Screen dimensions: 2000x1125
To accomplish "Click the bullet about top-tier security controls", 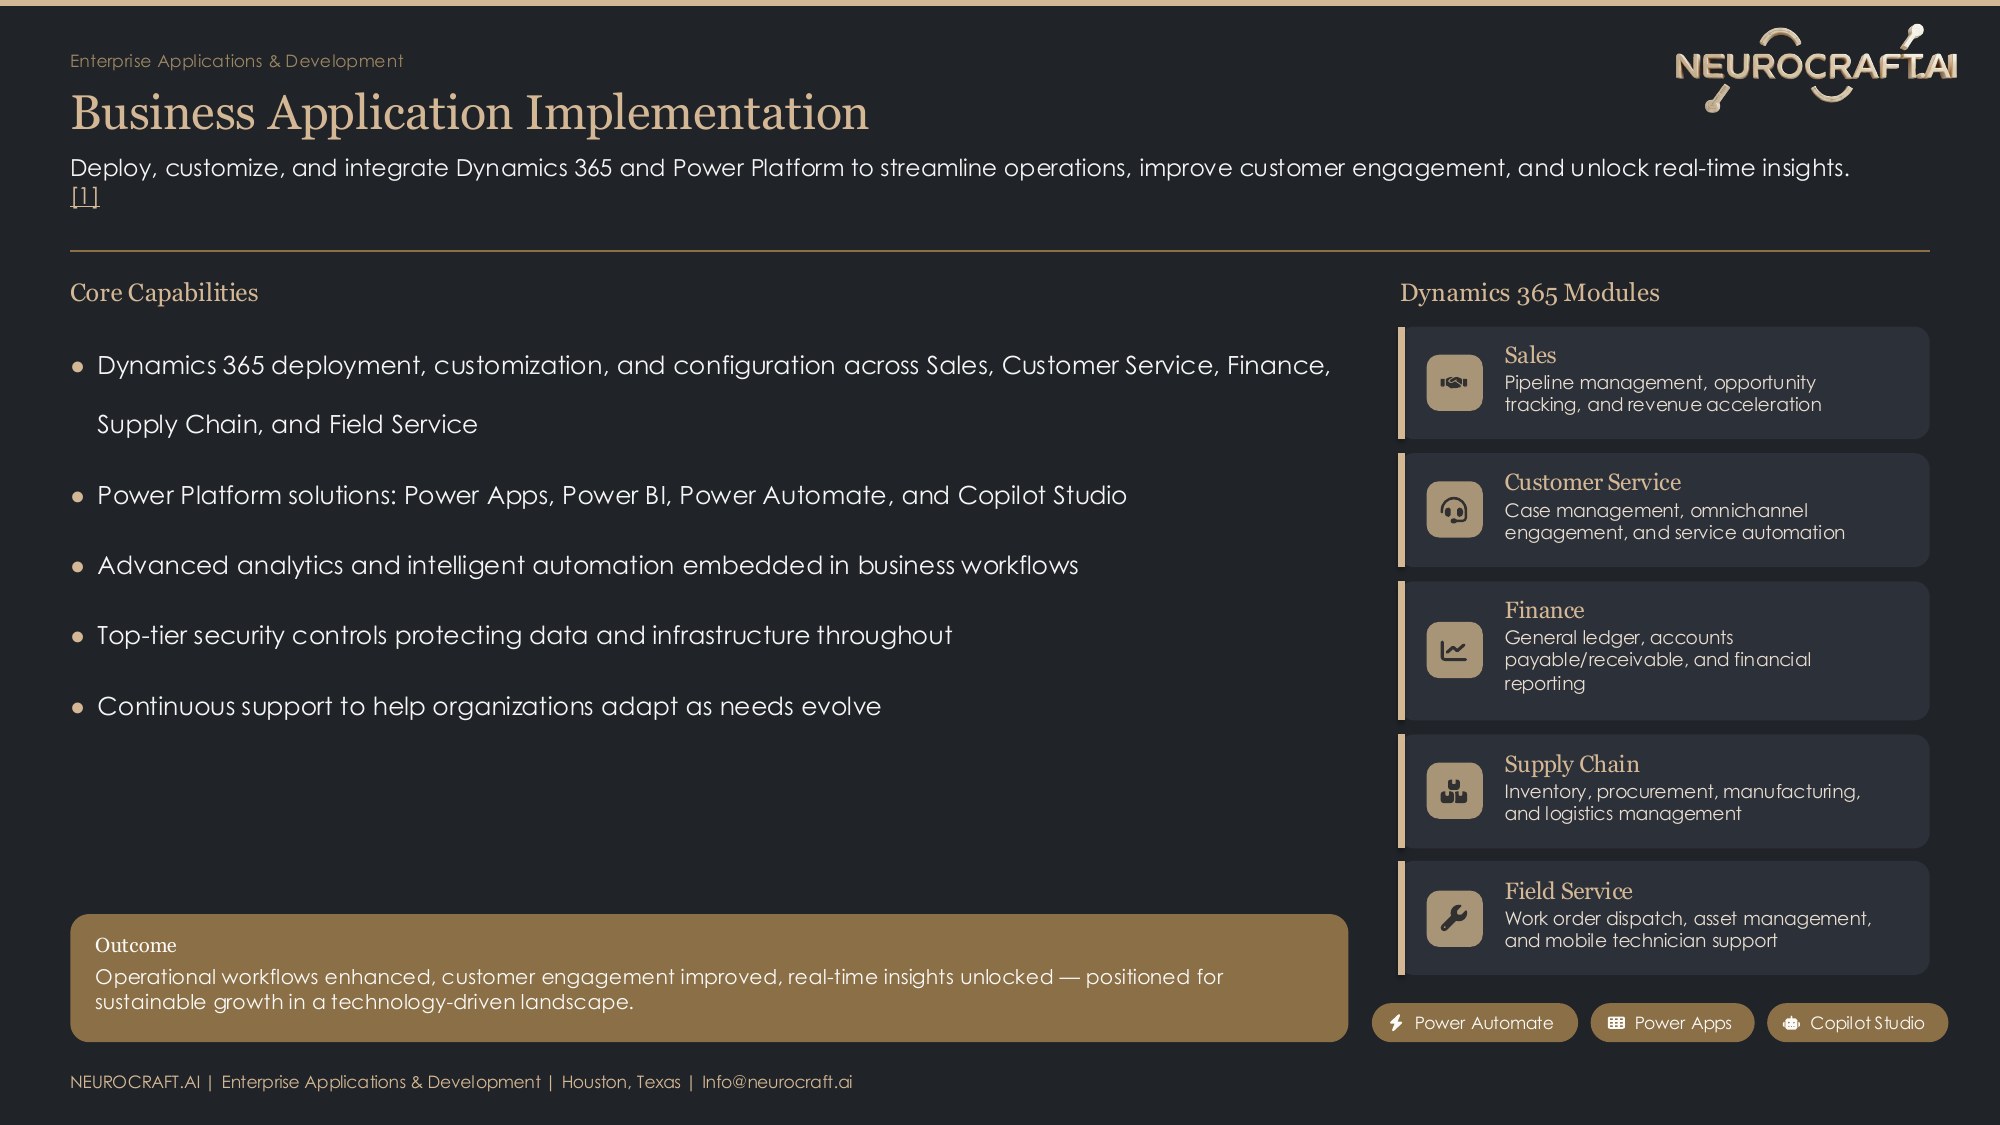I will tap(524, 636).
